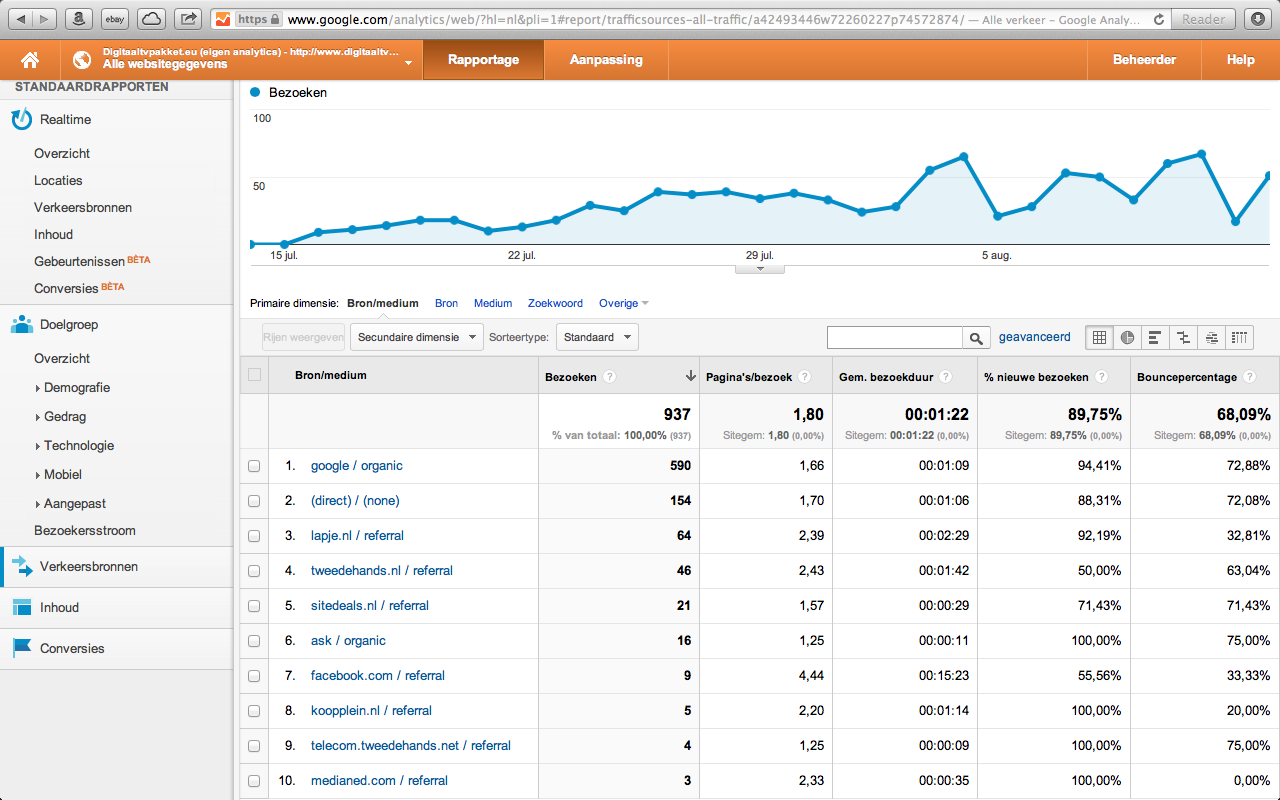The height and width of the screenshot is (800, 1280).
Task: Open Realtime Locaties report
Action: [x=58, y=181]
